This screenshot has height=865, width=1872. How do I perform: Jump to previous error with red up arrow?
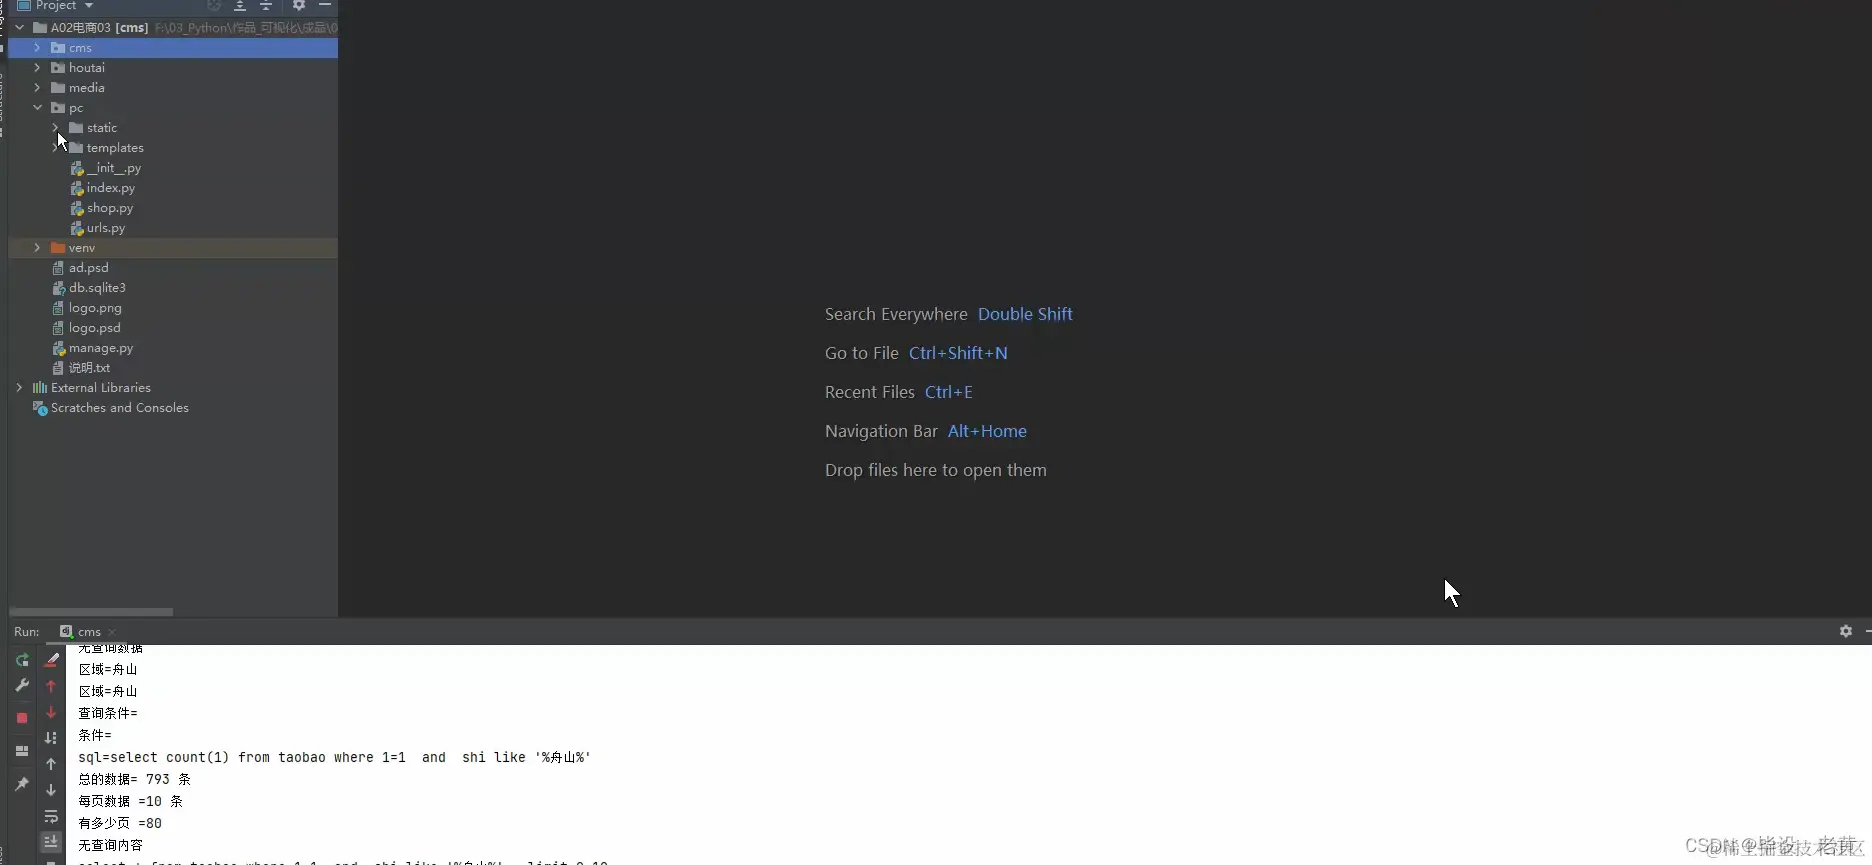(51, 686)
